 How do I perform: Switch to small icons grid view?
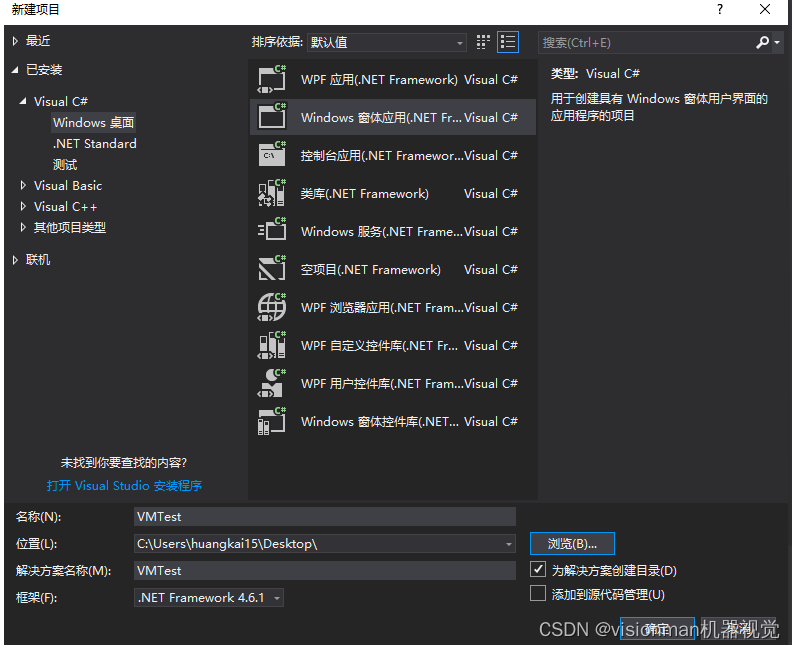point(483,42)
